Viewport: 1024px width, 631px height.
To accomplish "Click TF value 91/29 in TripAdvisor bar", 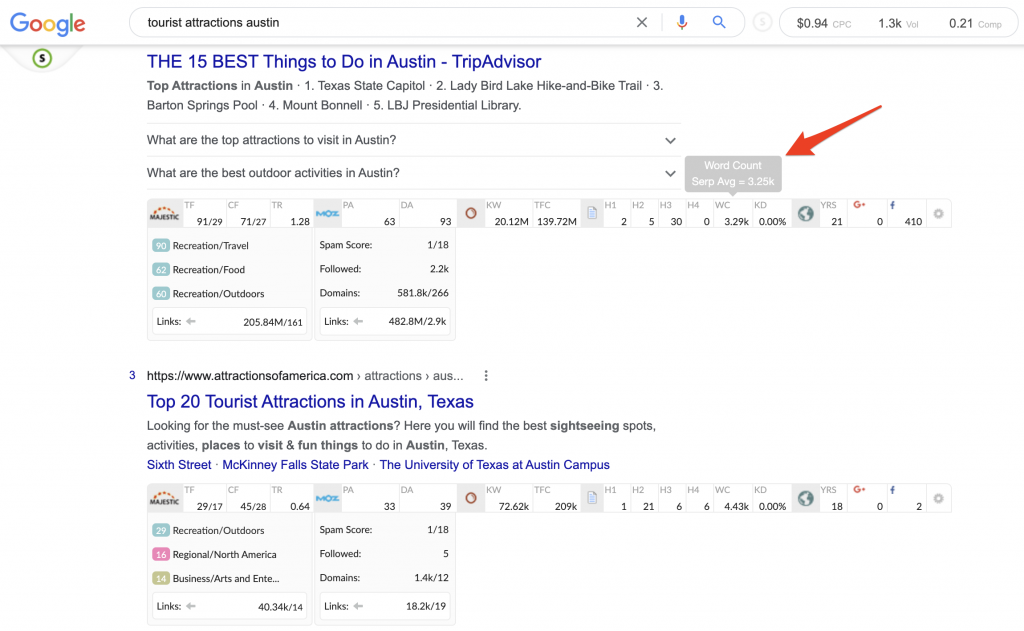I will [209, 221].
